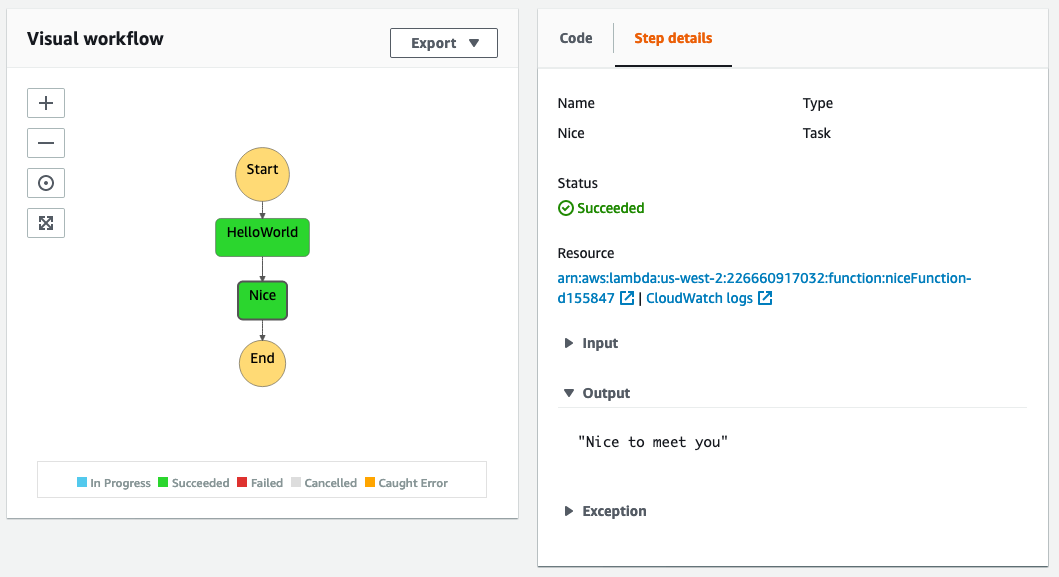Screen dimensions: 1059x577
Task: Click the zoom out tool on the workflow canvas
Action: (45, 142)
